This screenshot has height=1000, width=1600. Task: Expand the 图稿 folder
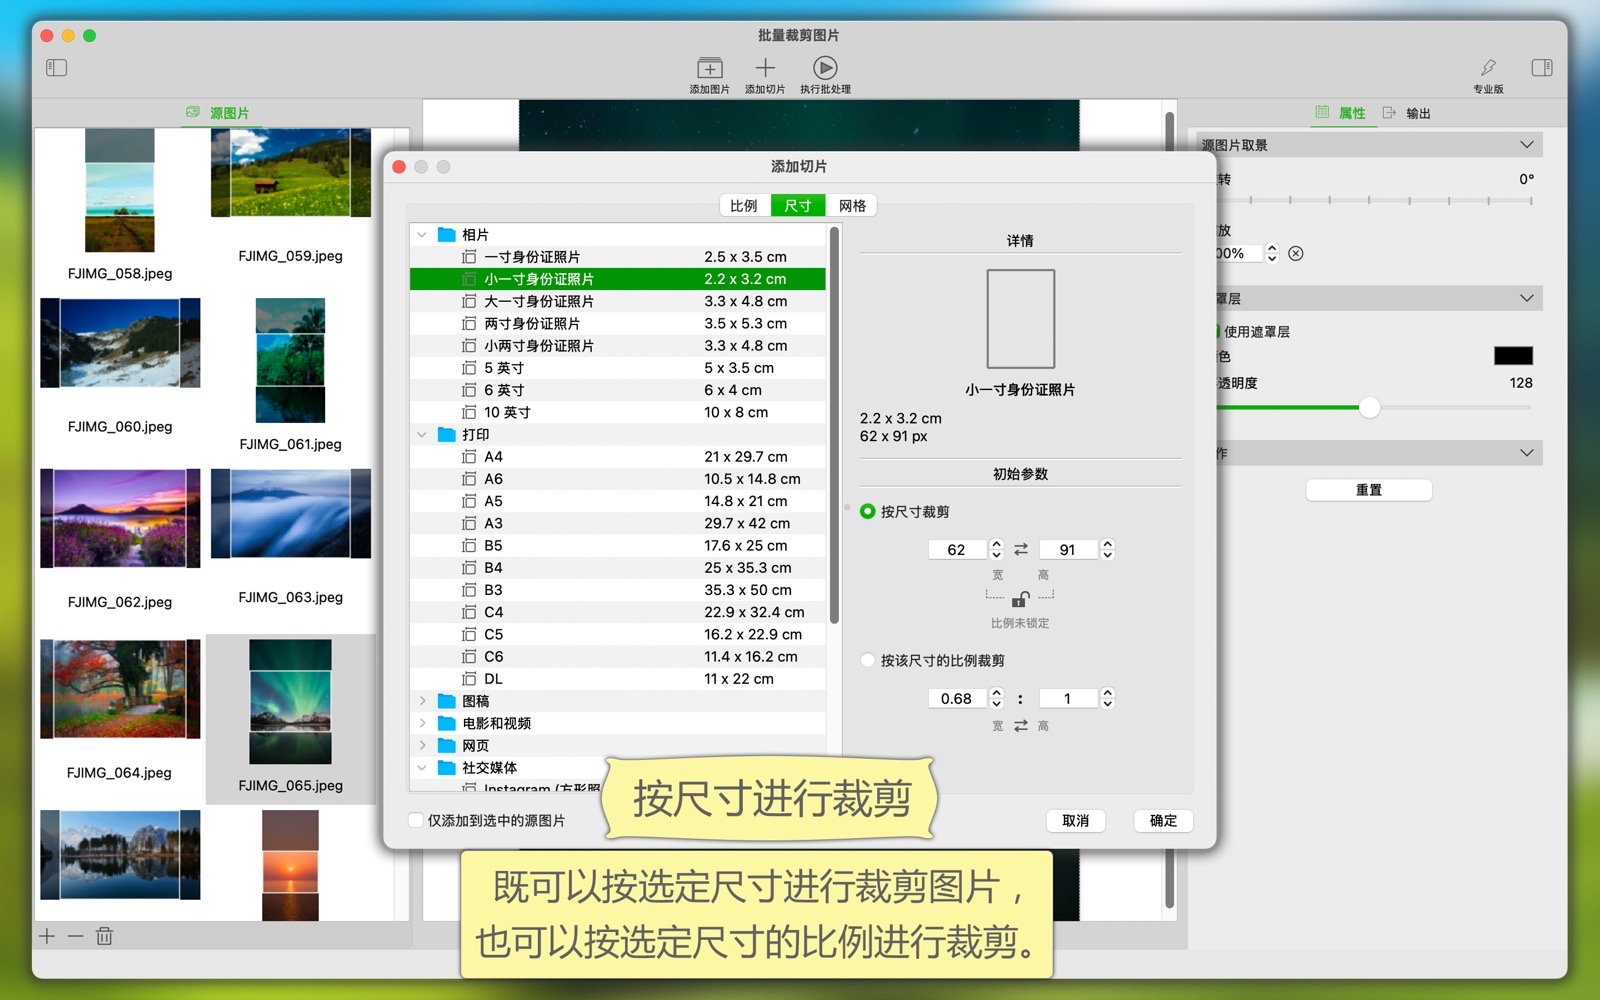(x=422, y=701)
